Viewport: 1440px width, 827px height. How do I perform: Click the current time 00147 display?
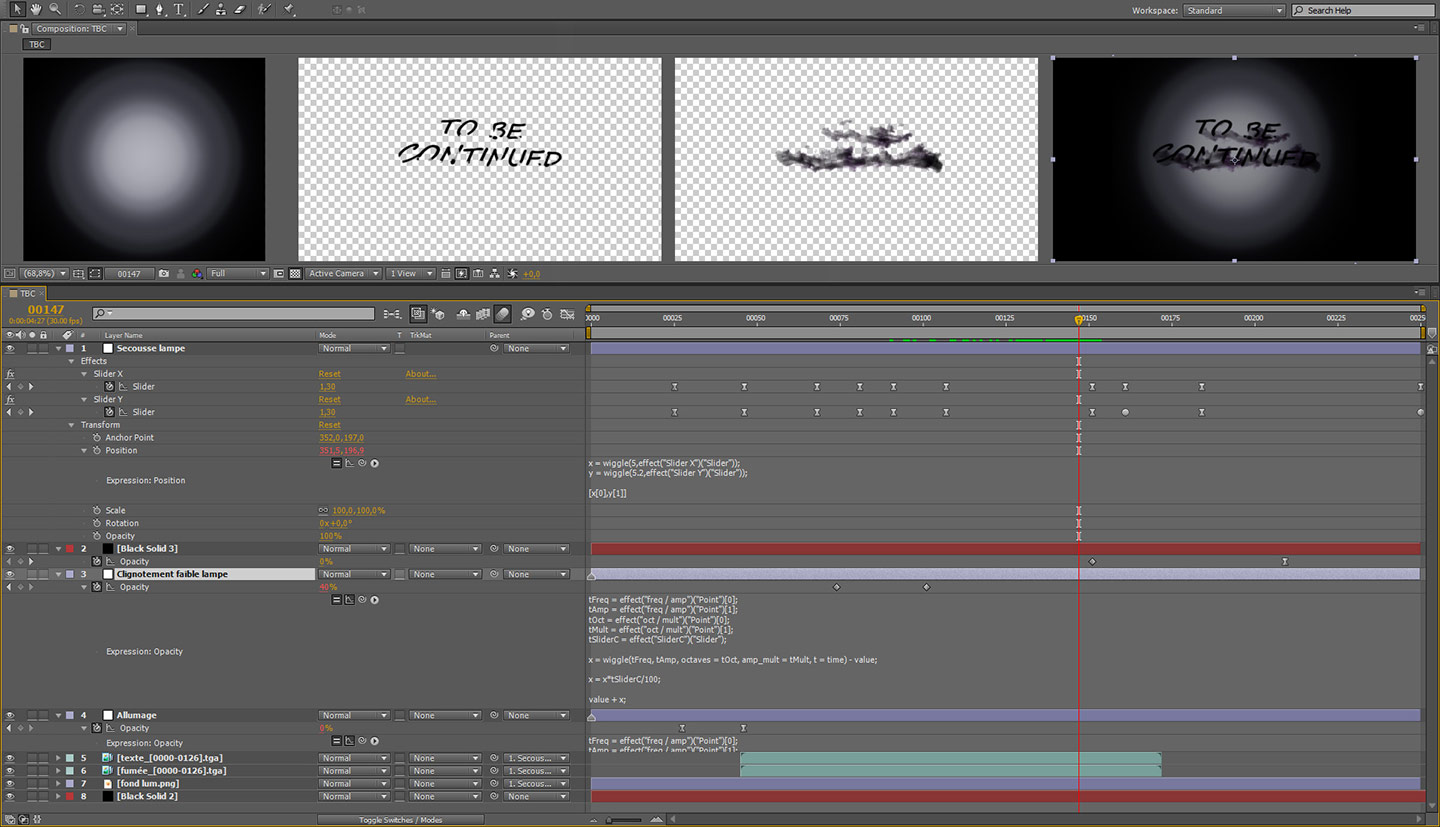pyautogui.click(x=46, y=310)
